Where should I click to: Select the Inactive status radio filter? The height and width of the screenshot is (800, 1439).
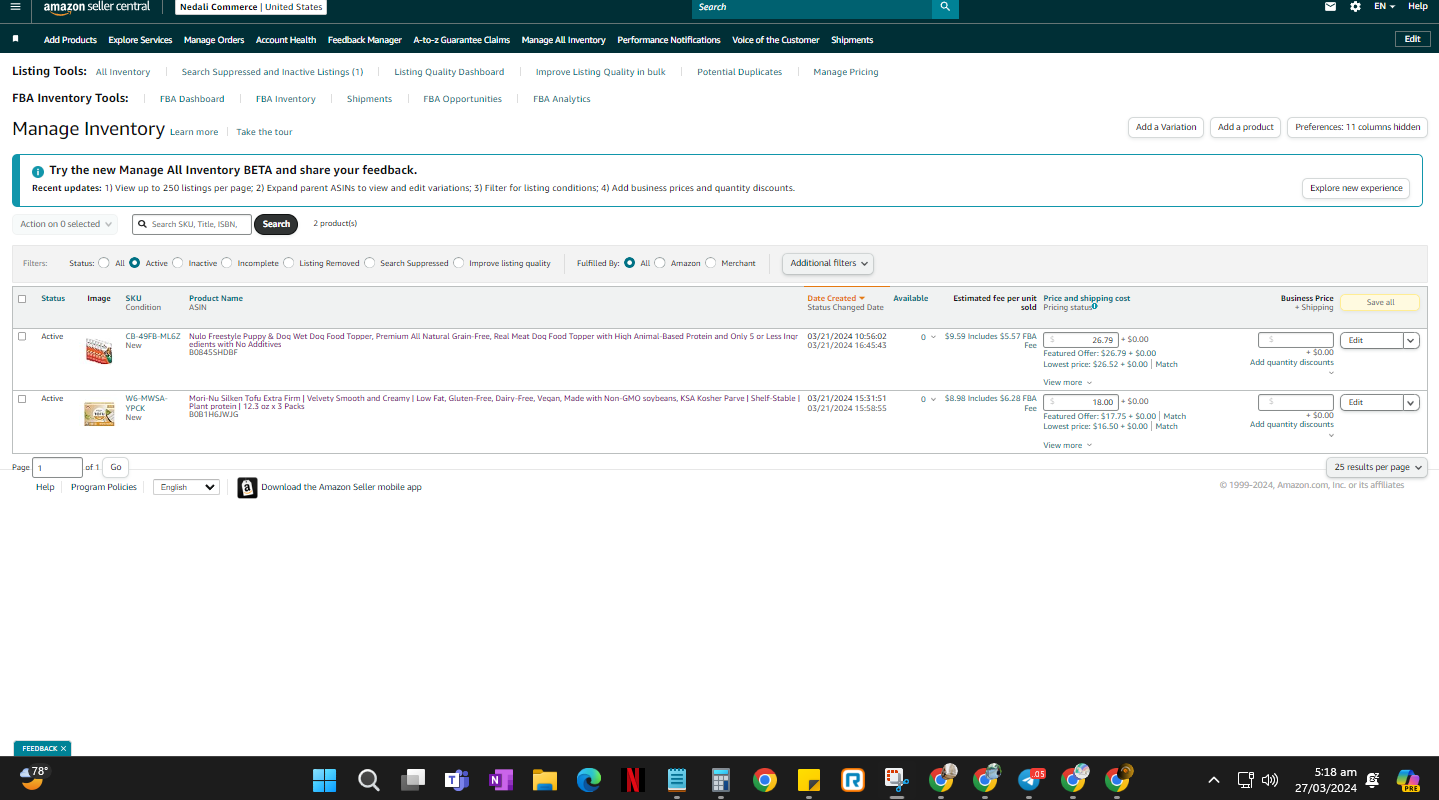(178, 263)
